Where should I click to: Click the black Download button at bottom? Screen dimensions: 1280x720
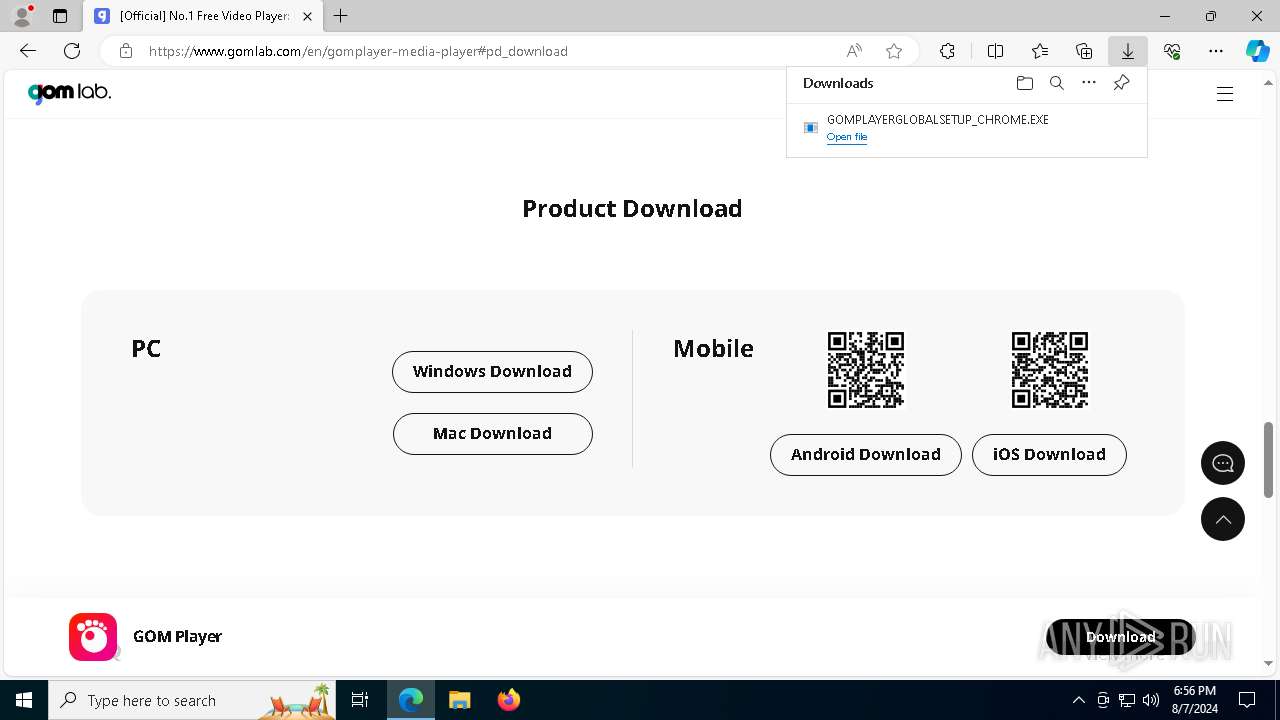[x=1120, y=637]
